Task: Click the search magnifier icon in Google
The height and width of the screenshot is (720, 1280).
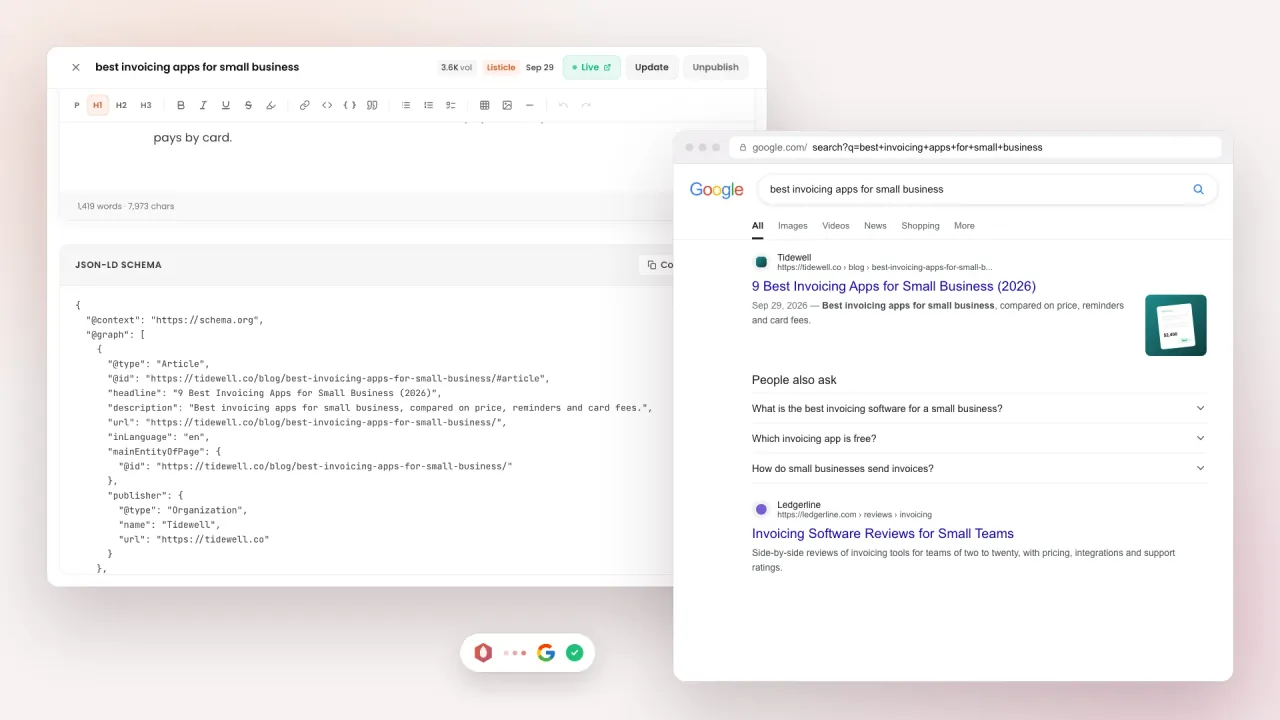Action: tap(1198, 189)
